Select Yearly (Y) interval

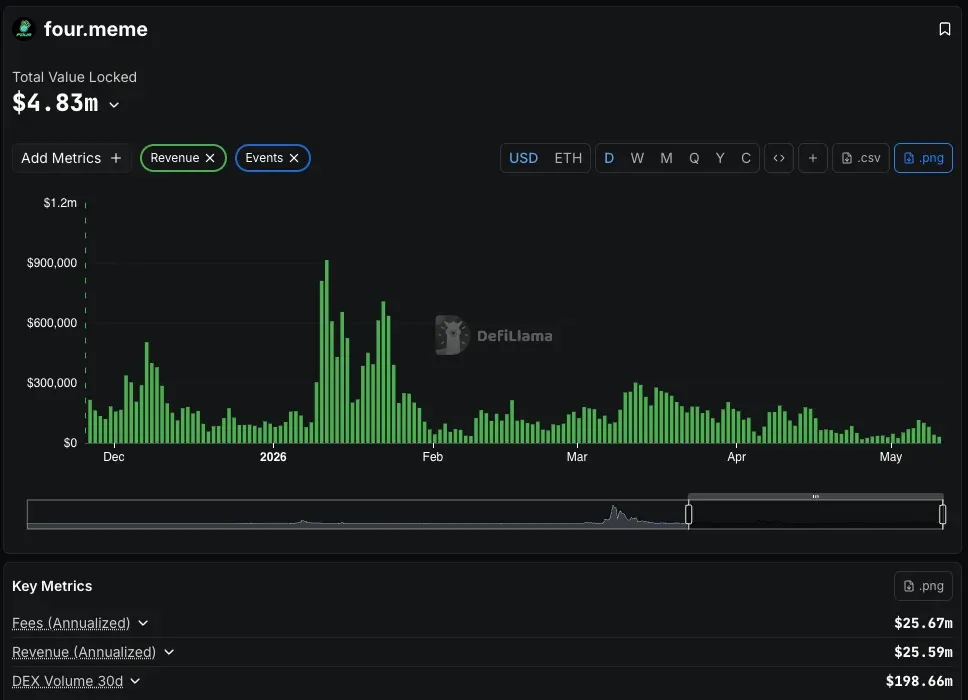click(720, 158)
